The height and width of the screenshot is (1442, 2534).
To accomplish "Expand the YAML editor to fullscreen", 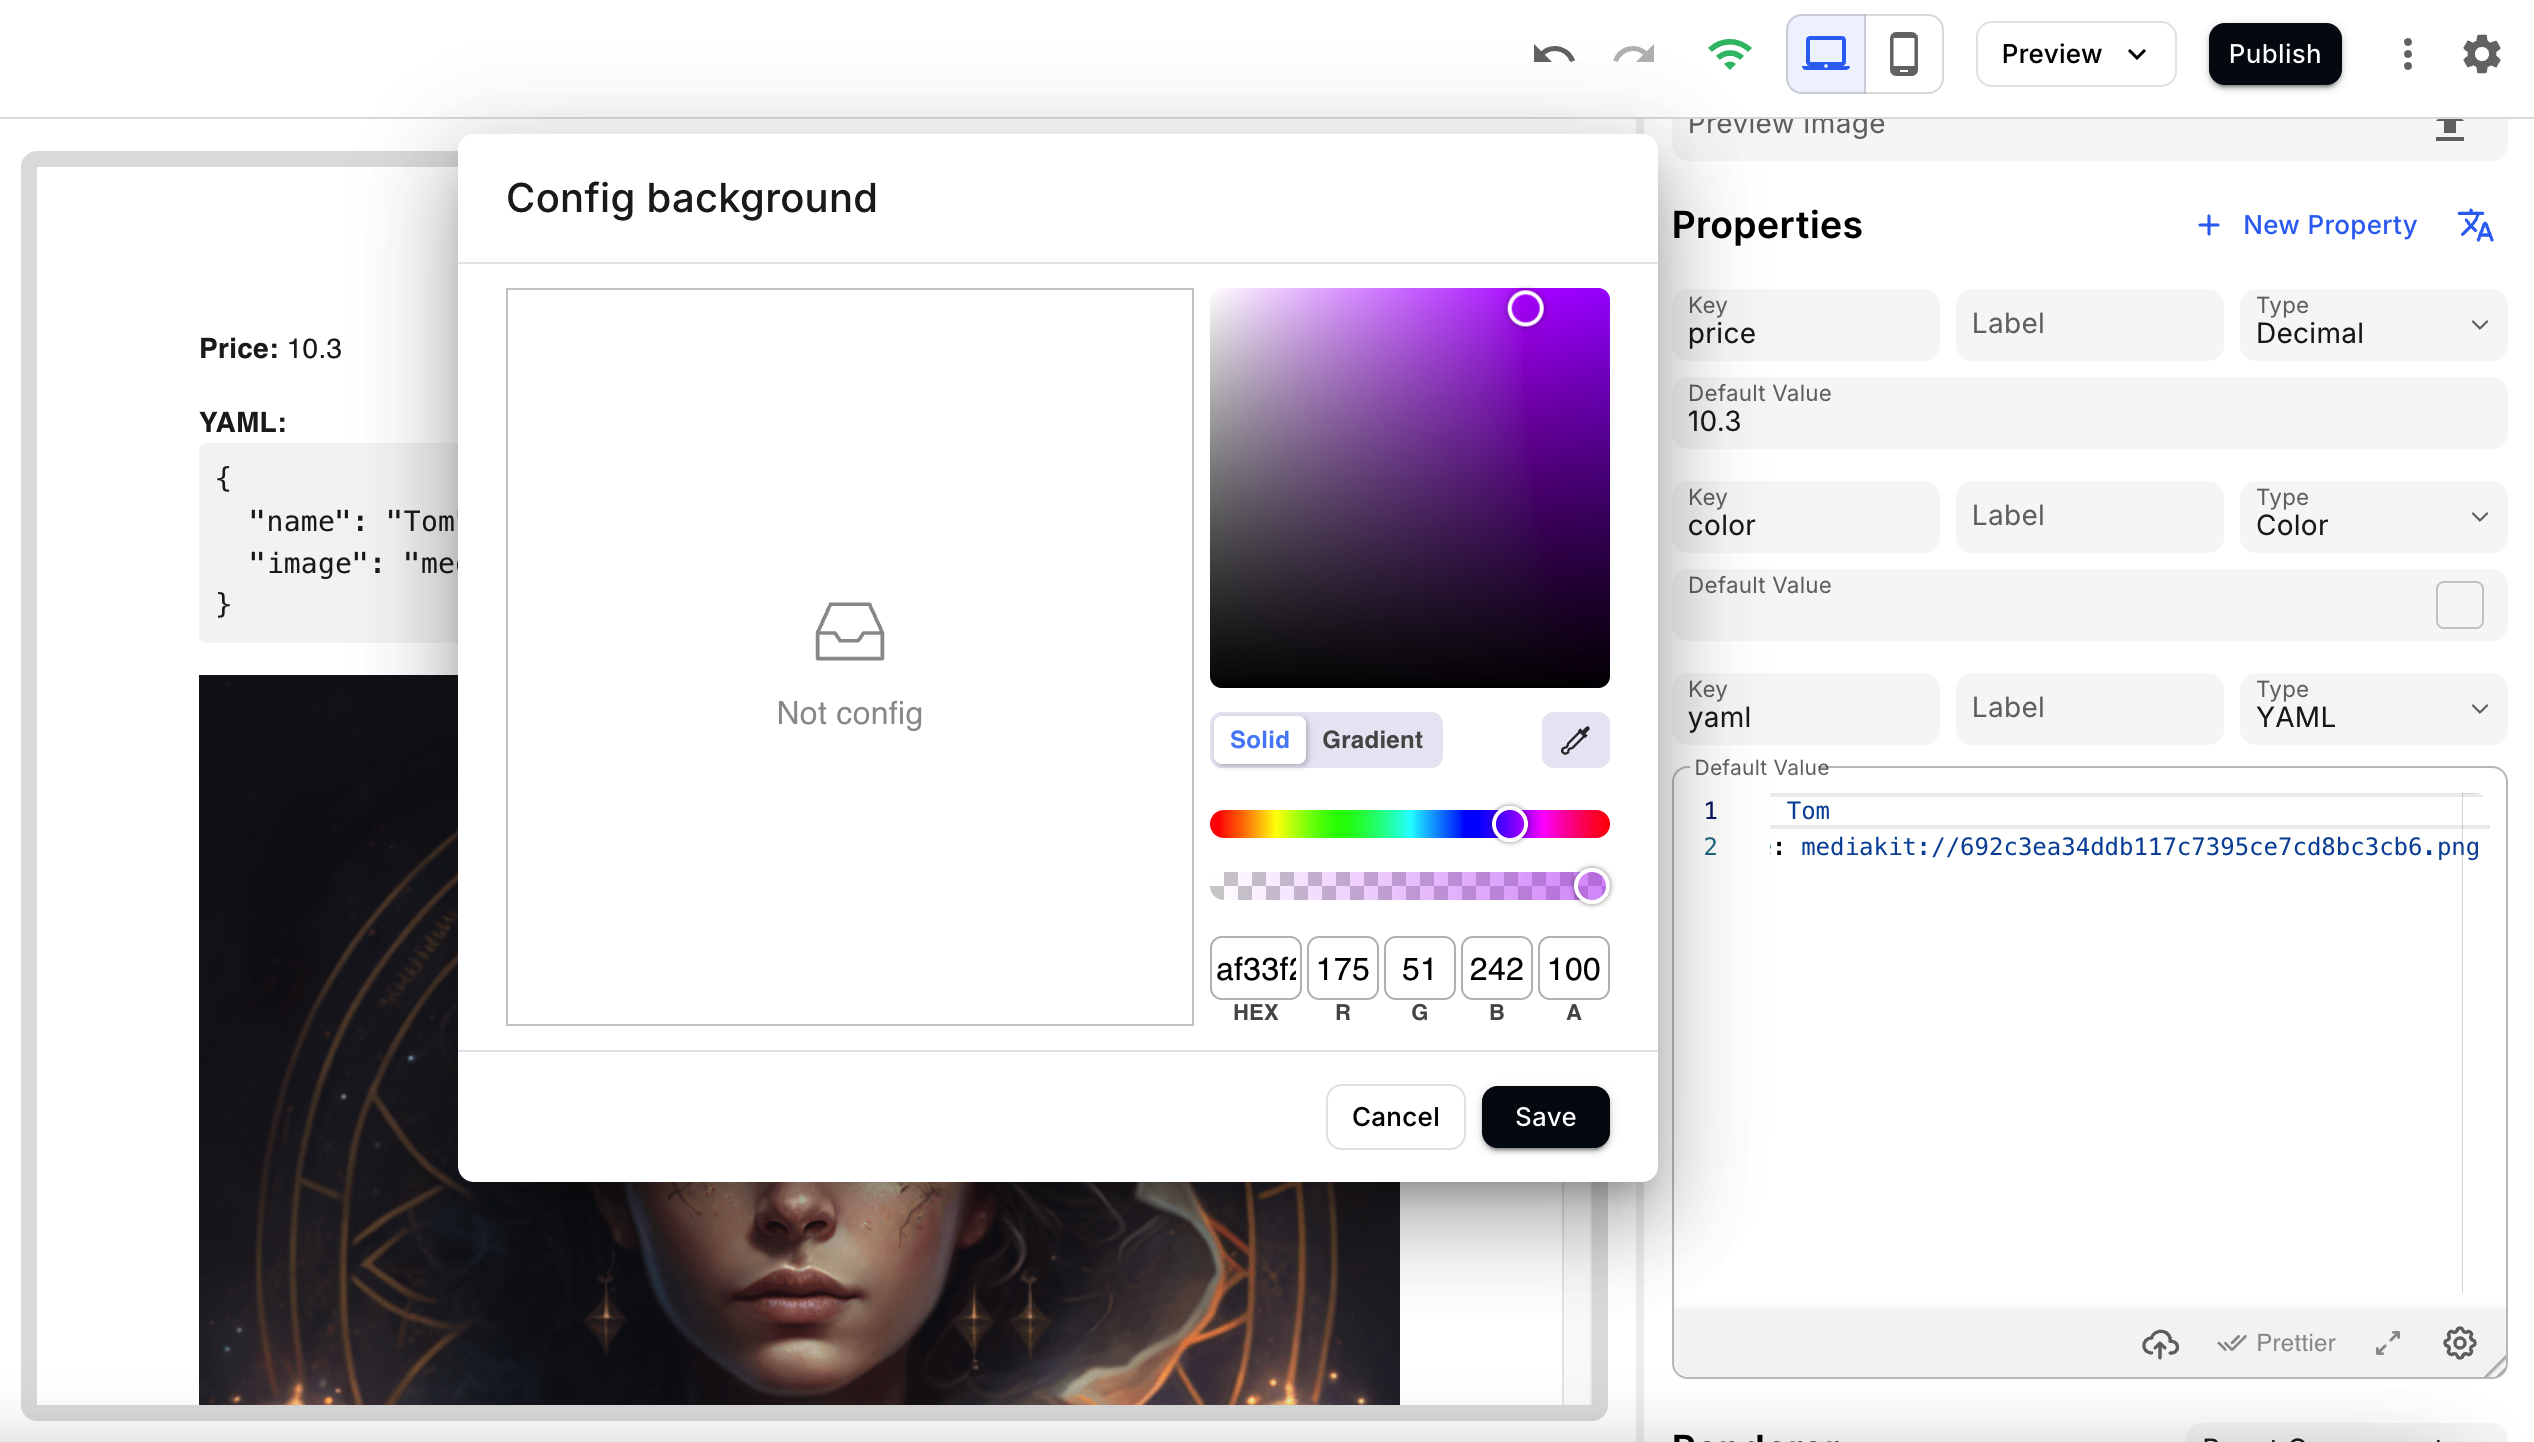I will [2388, 1343].
